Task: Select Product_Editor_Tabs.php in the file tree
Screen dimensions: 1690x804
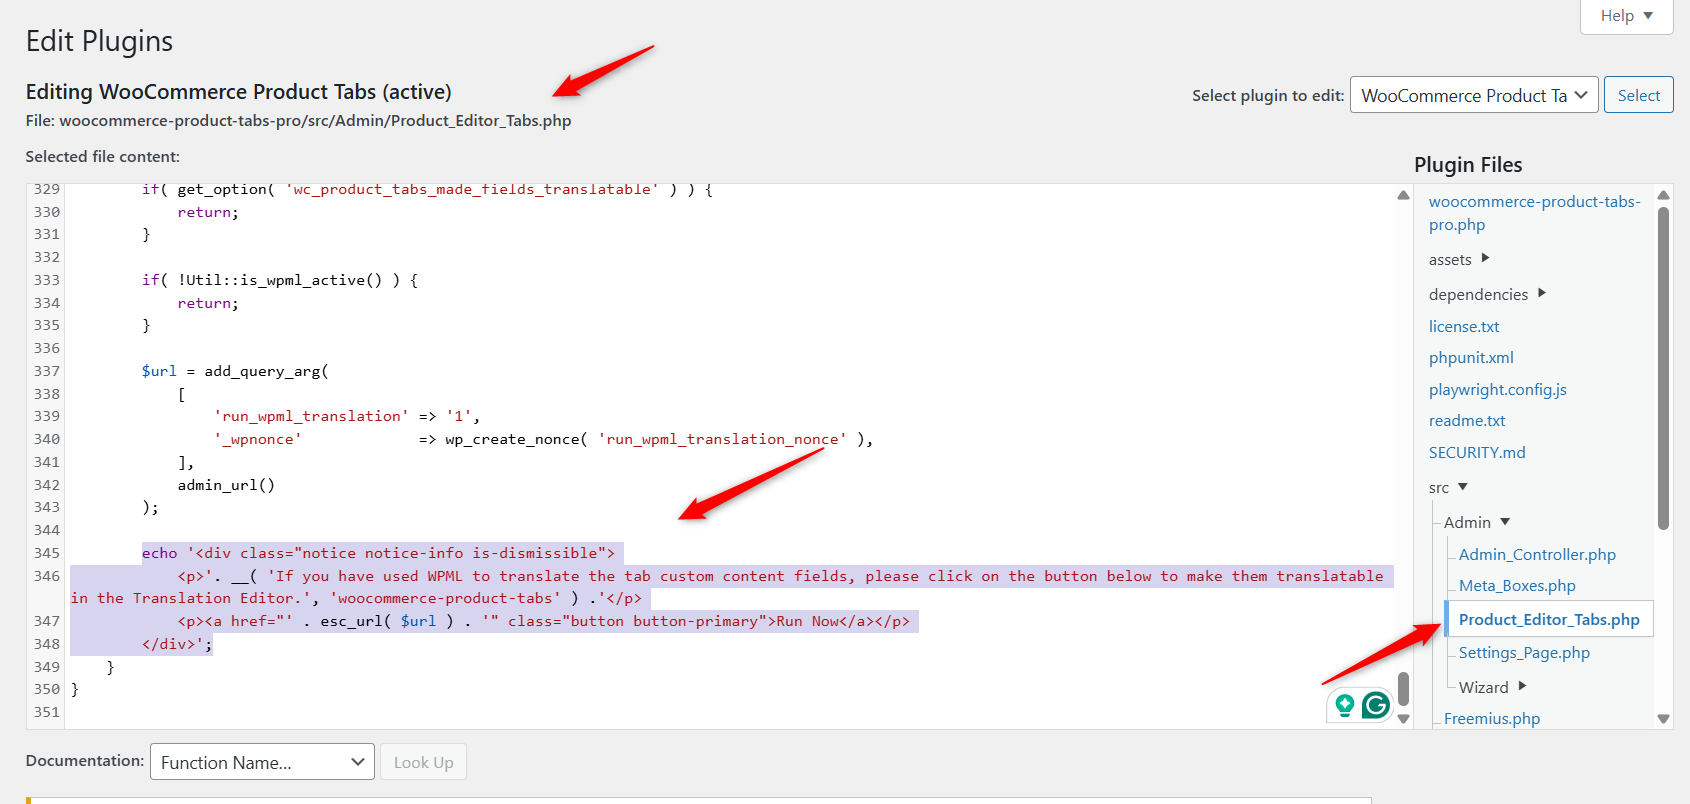Action: [1549, 619]
